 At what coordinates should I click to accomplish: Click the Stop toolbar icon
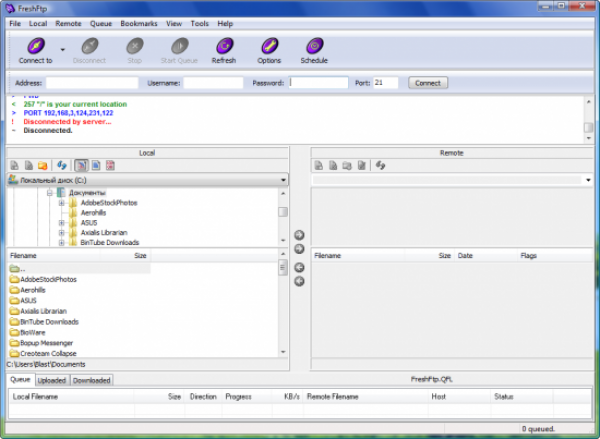pos(134,48)
